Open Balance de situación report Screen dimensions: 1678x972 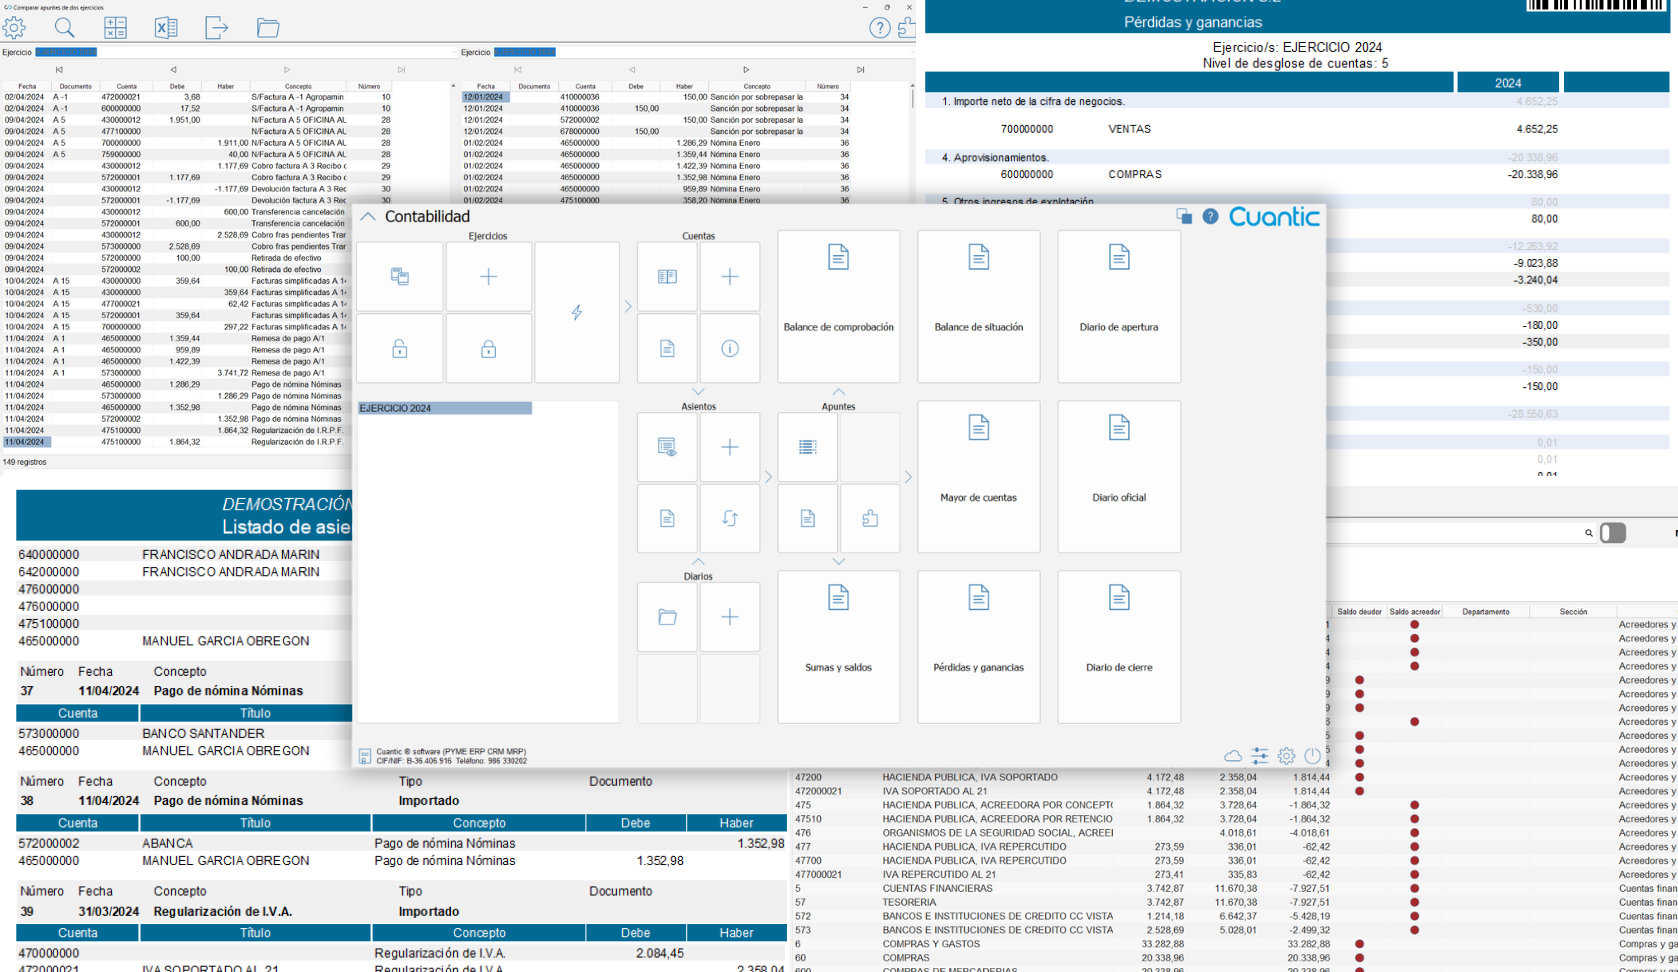coord(979,306)
